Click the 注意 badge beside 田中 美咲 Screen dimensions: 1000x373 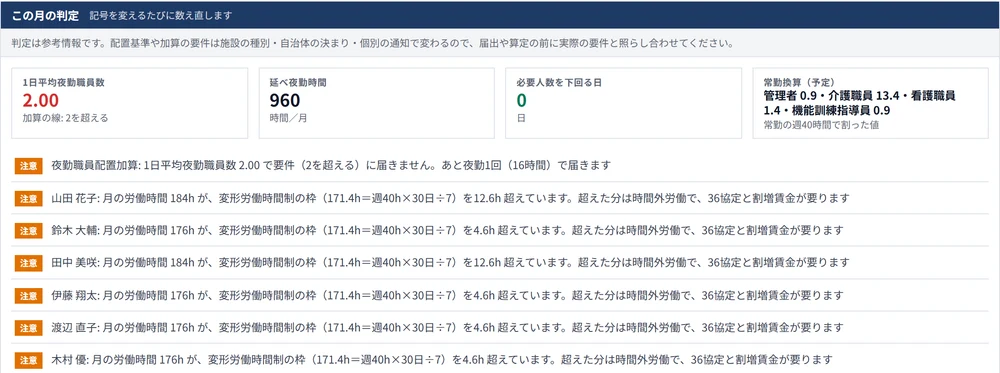[x=29, y=263]
